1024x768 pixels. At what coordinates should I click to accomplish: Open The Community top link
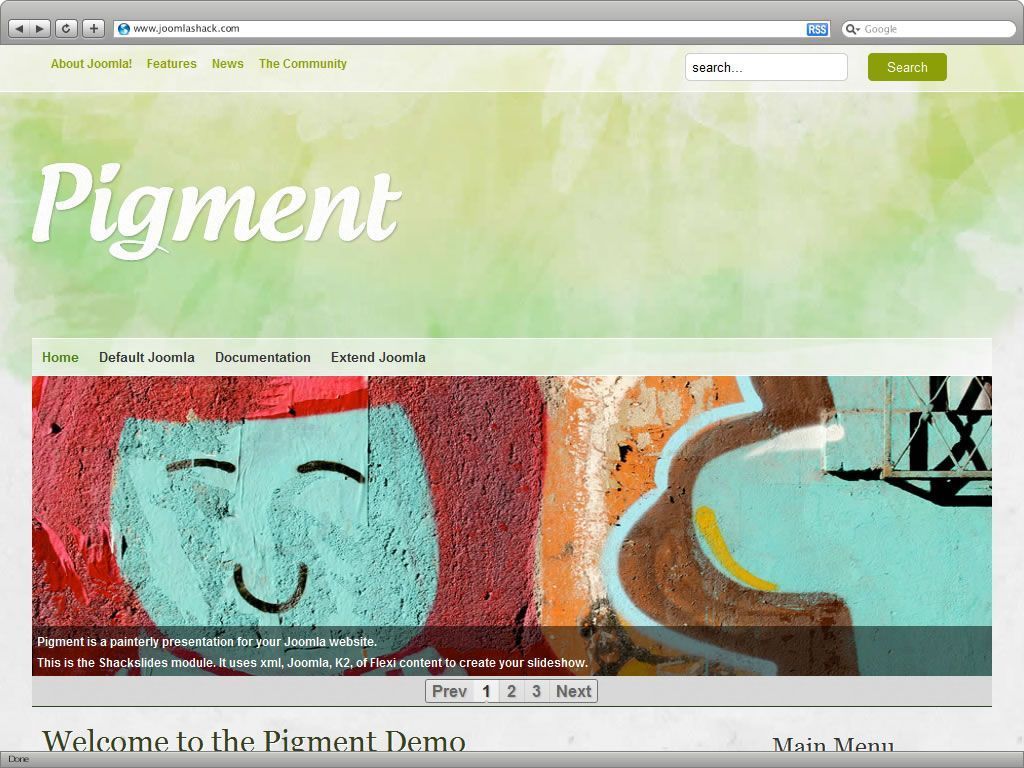(x=302, y=64)
